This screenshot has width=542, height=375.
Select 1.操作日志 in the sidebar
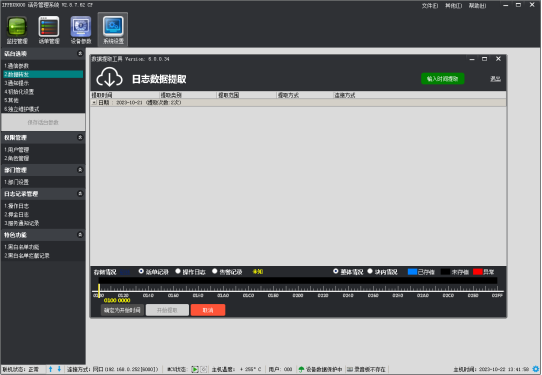17,206
